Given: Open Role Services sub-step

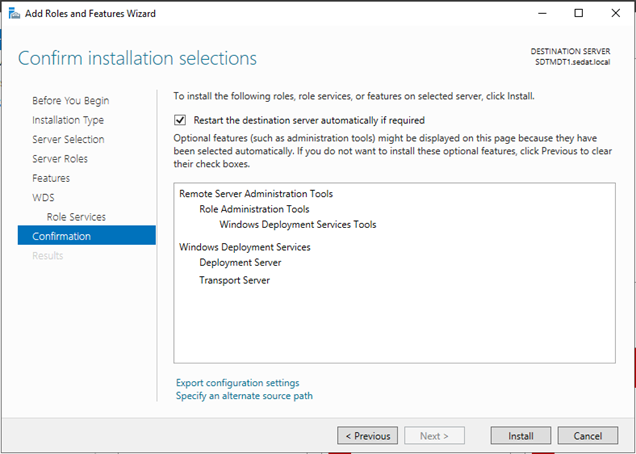Looking at the screenshot, I should (76, 217).
